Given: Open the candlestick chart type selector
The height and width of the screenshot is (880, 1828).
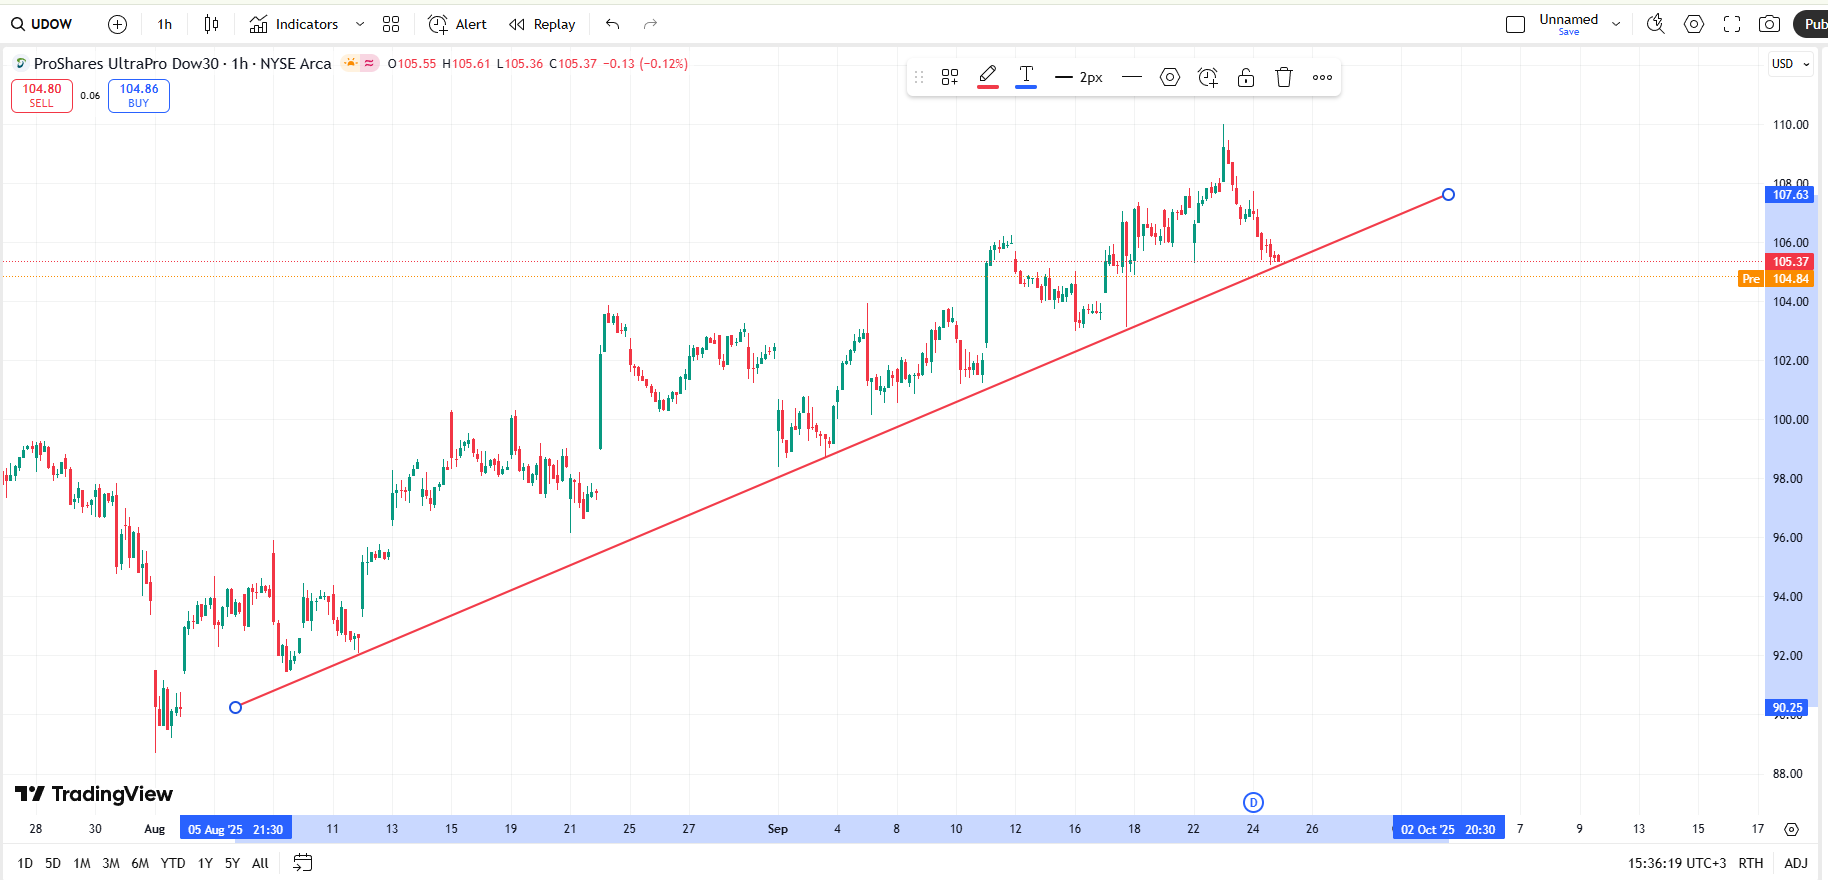Looking at the screenshot, I should click(x=211, y=24).
